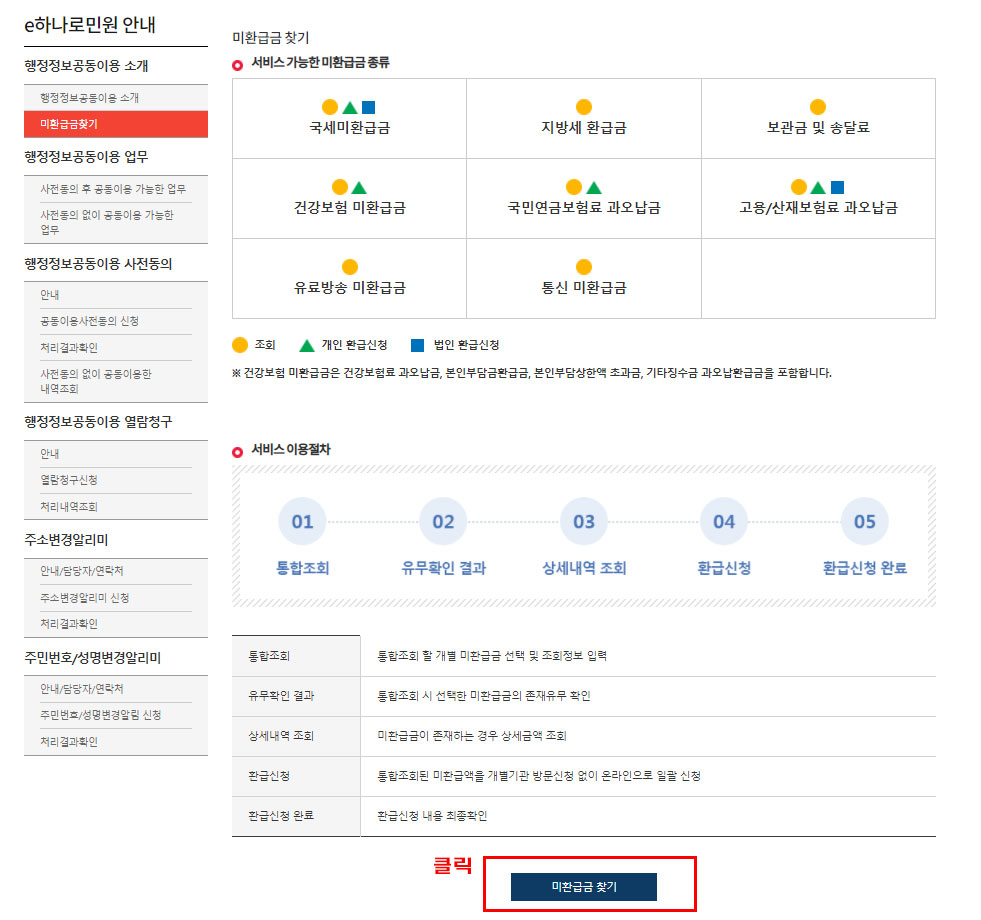
Task: Open 행정정보공동이용 소개 sidebar sub-link
Action: coord(89,98)
